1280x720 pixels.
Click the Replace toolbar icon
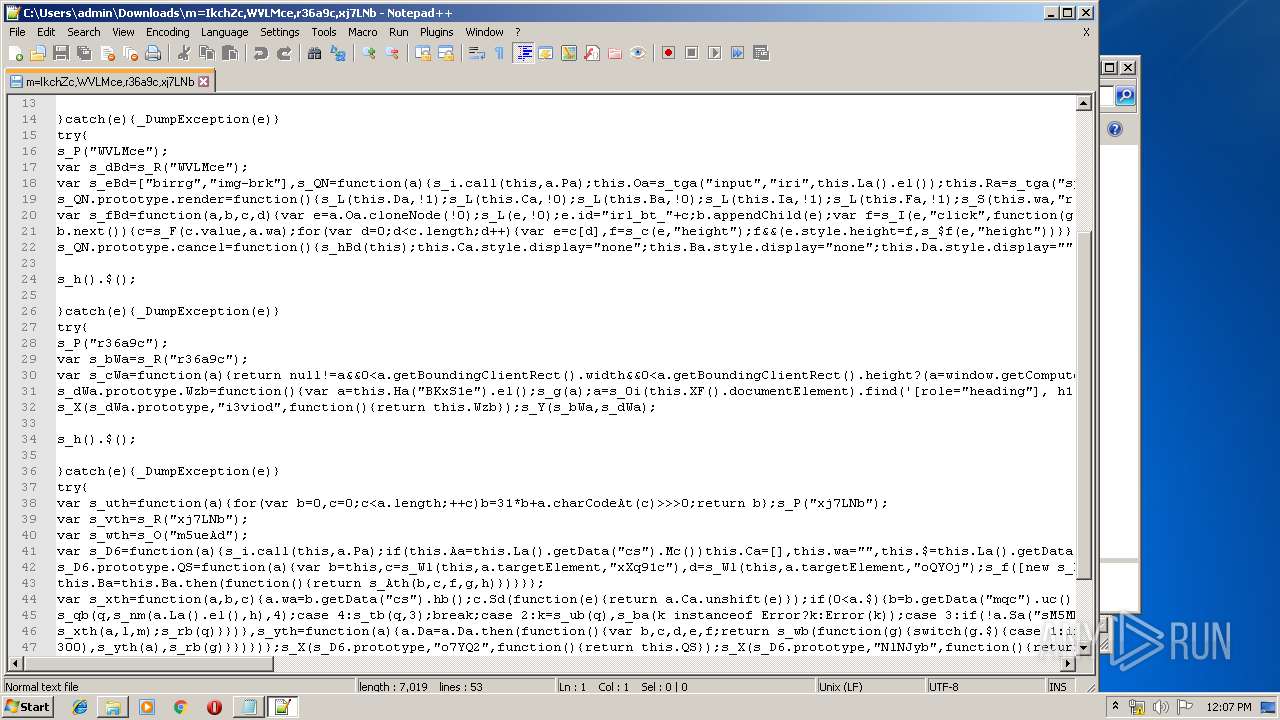(337, 53)
